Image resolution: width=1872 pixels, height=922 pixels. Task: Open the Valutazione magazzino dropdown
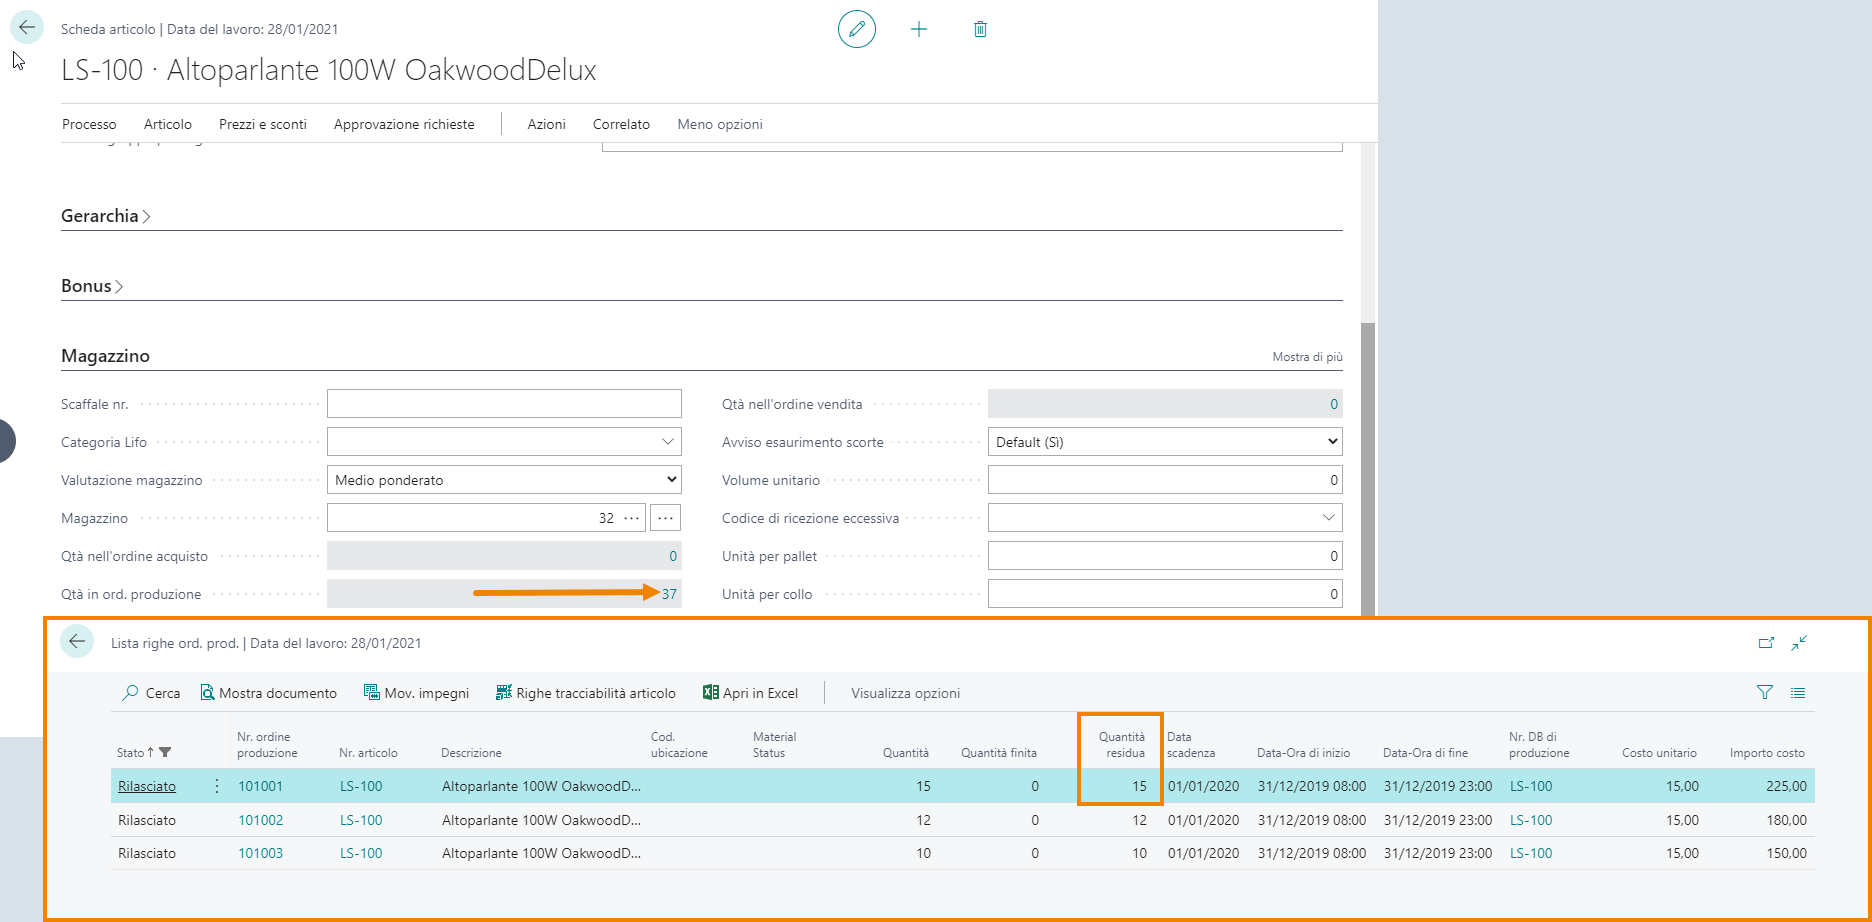pyautogui.click(x=504, y=480)
